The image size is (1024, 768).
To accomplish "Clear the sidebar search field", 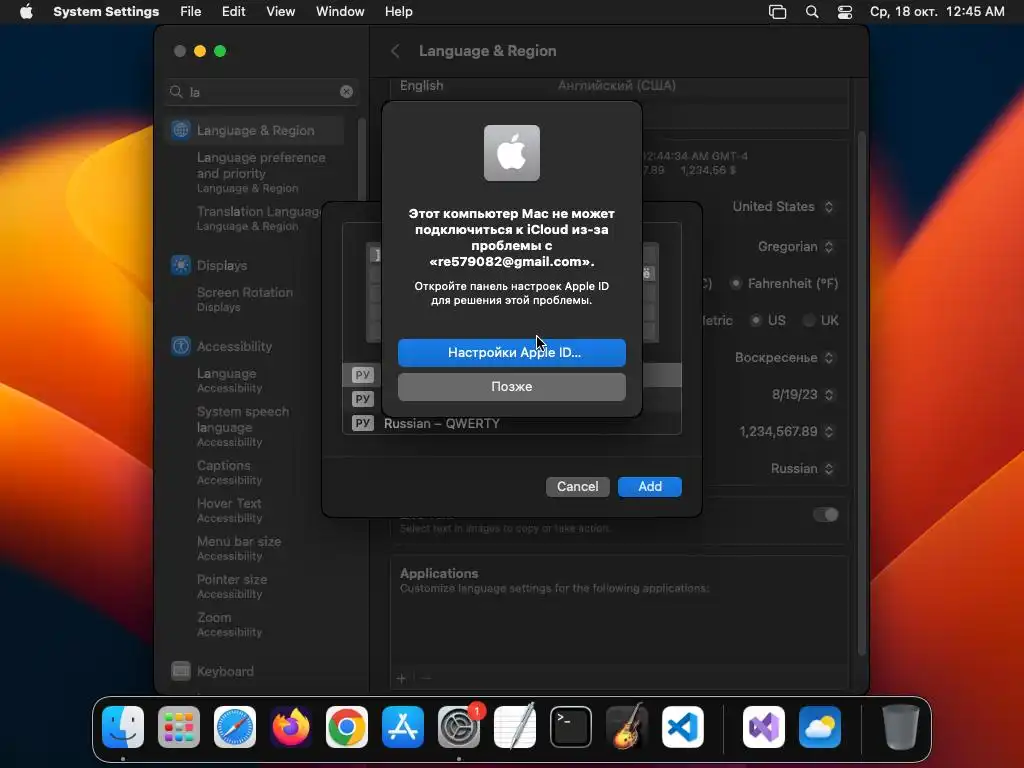I will pyautogui.click(x=346, y=92).
